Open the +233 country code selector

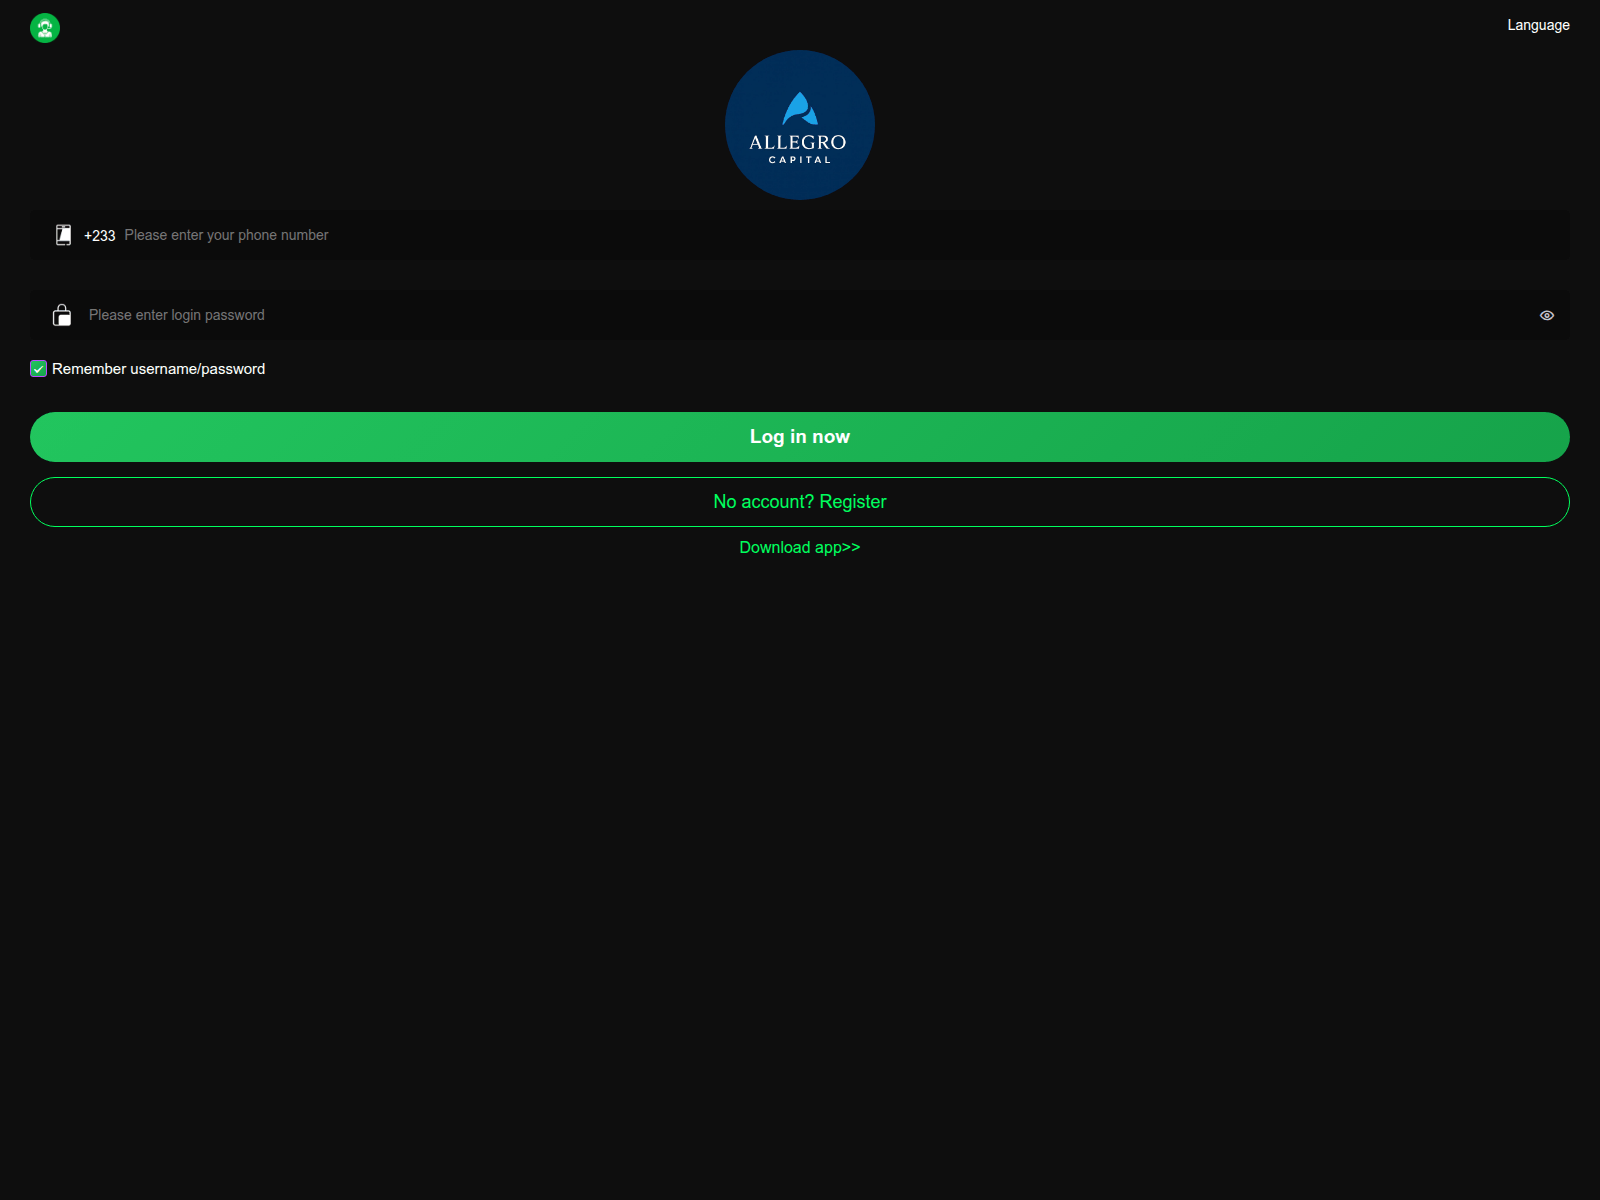point(99,236)
